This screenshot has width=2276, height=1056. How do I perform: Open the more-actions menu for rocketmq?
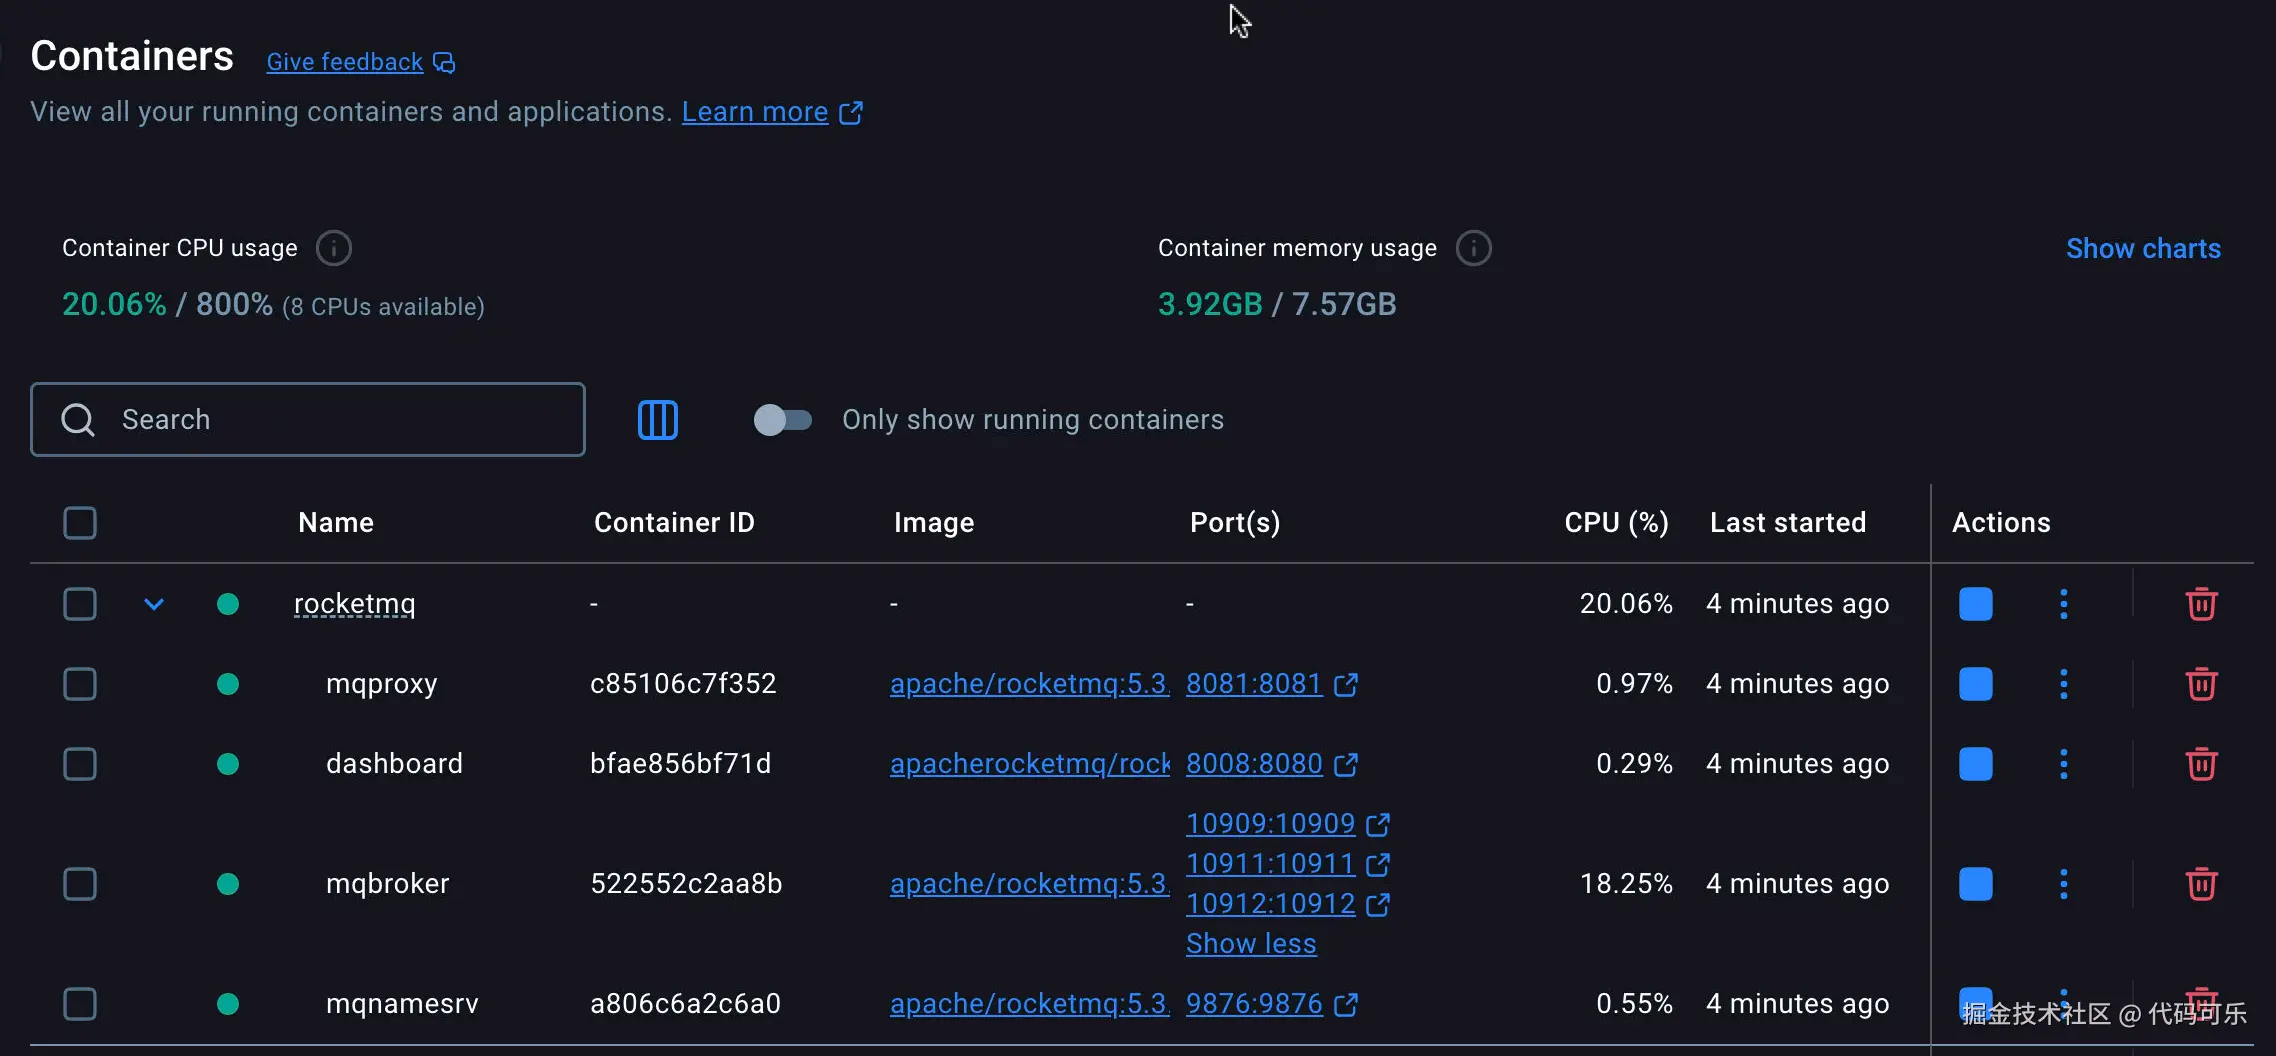[x=2063, y=604]
